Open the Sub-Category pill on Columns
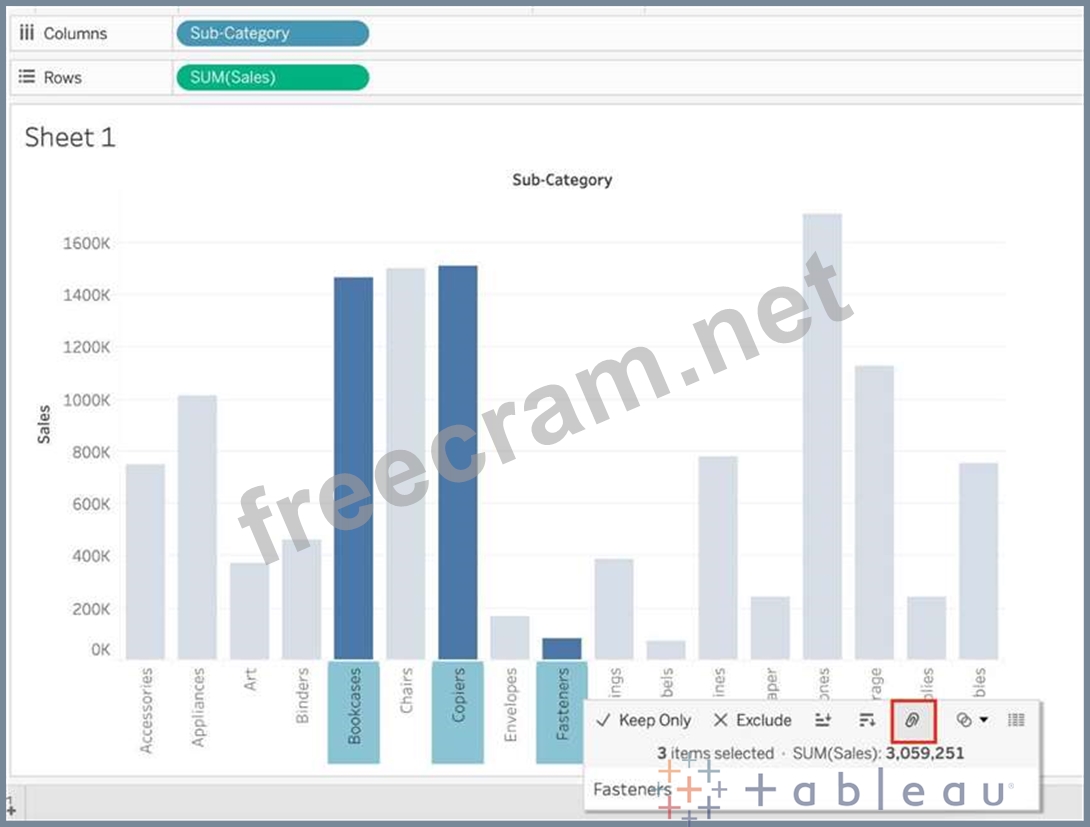 (272, 33)
